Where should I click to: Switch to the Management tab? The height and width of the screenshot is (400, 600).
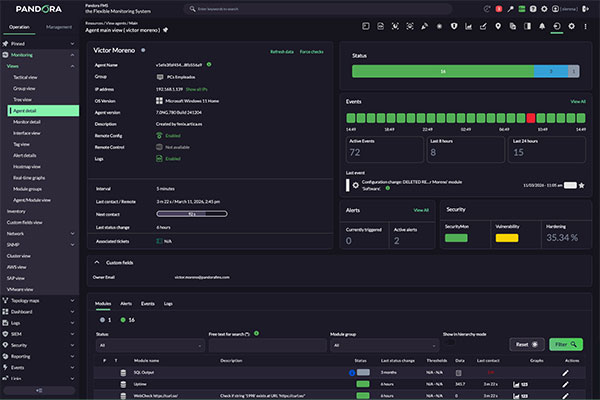59,27
